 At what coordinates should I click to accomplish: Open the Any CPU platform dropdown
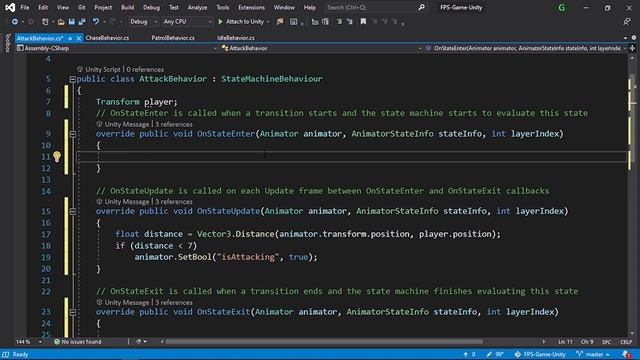(x=187, y=22)
